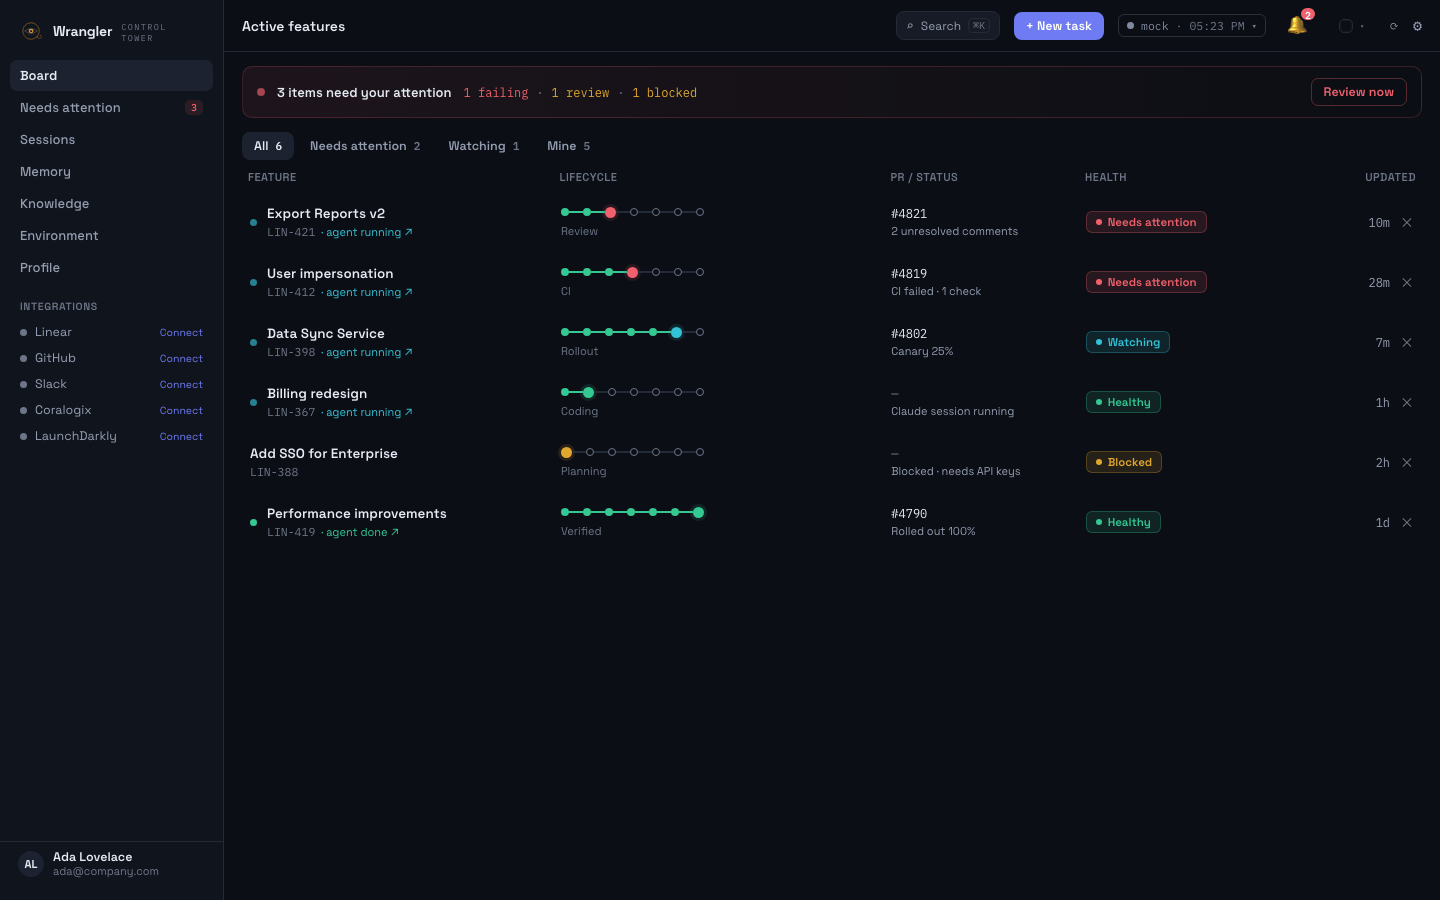Click the Blocked health badge
This screenshot has height=900, width=1440.
point(1124,462)
